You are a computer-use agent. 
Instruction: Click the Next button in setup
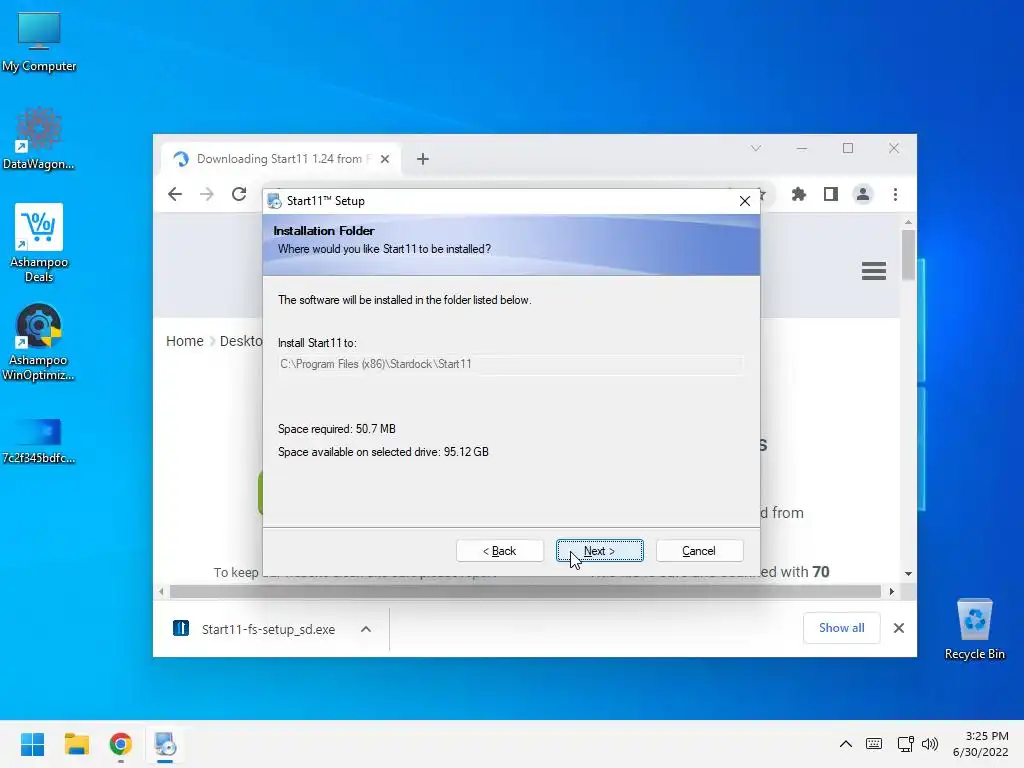600,551
